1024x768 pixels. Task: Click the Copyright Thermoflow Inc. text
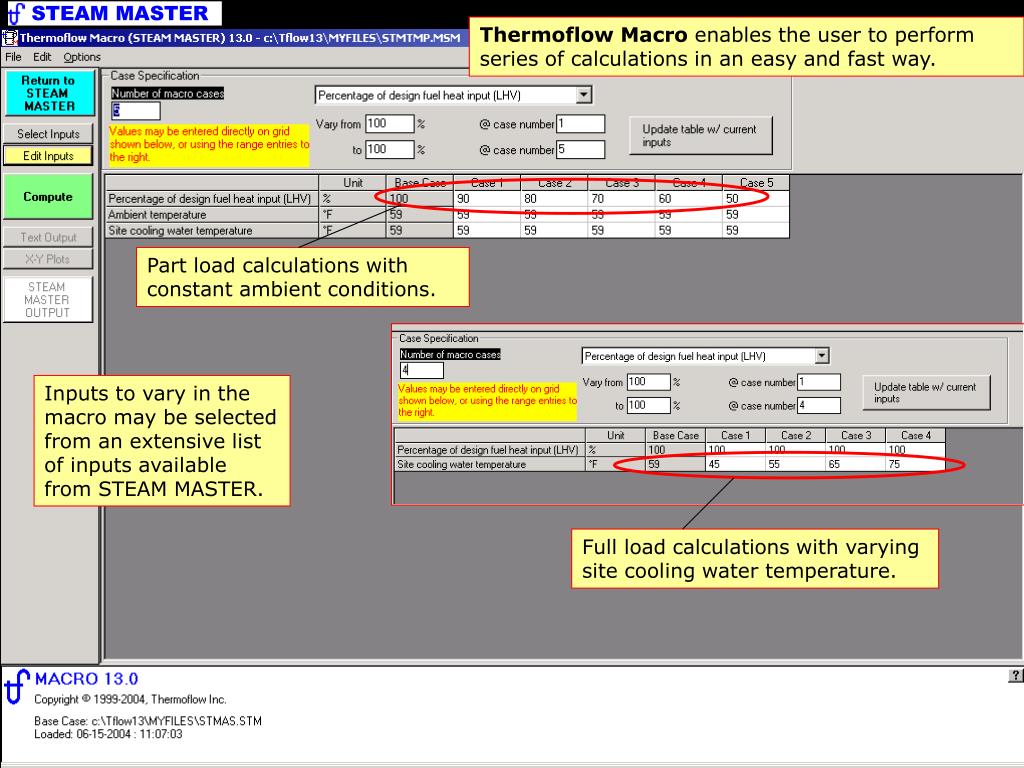tap(131, 699)
